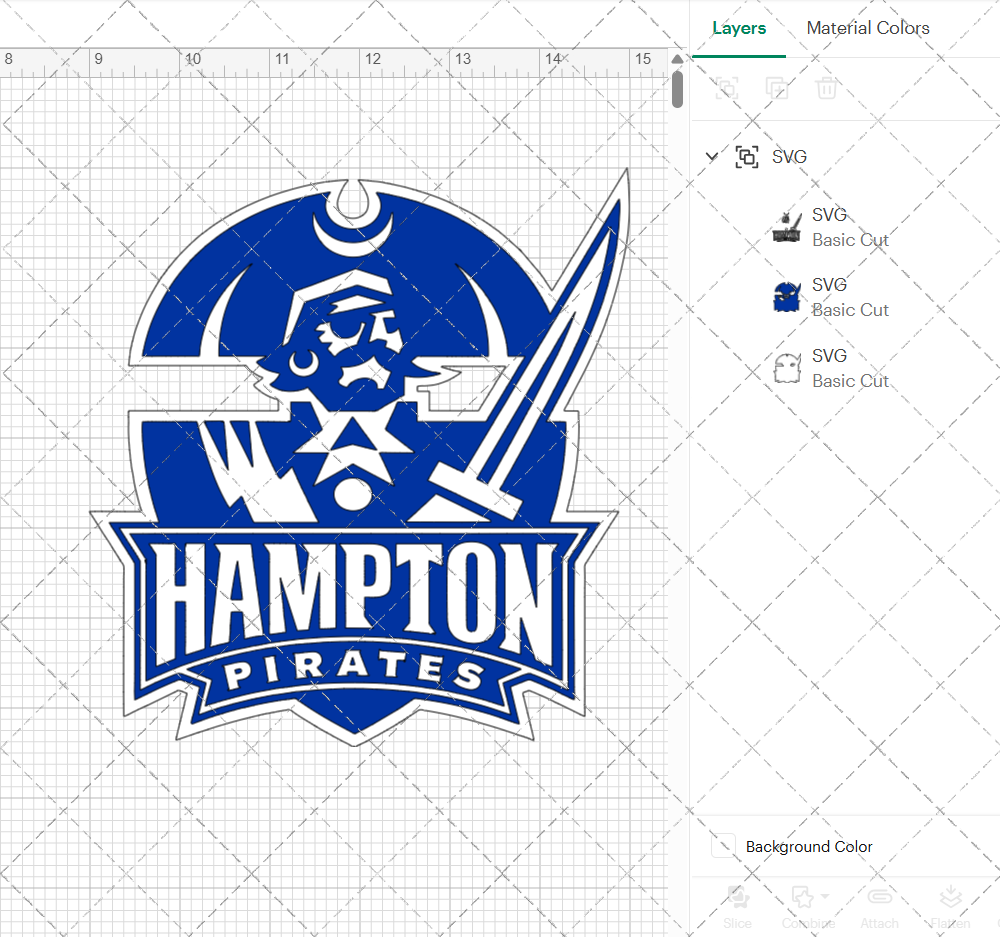
Task: Click the Flatten button
Action: coord(950,906)
